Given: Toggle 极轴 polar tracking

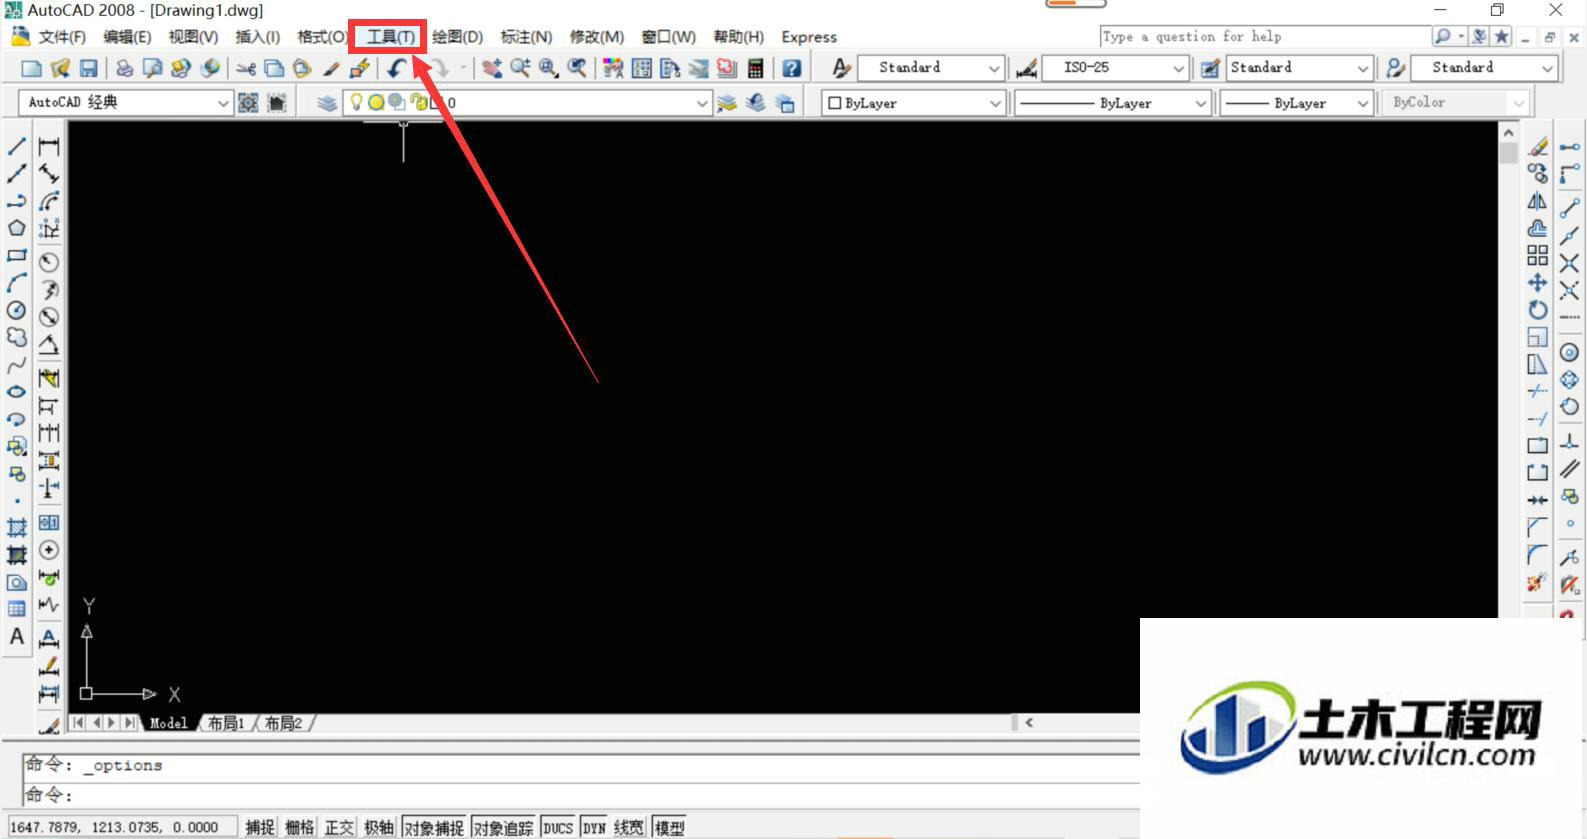Looking at the screenshot, I should 379,827.
